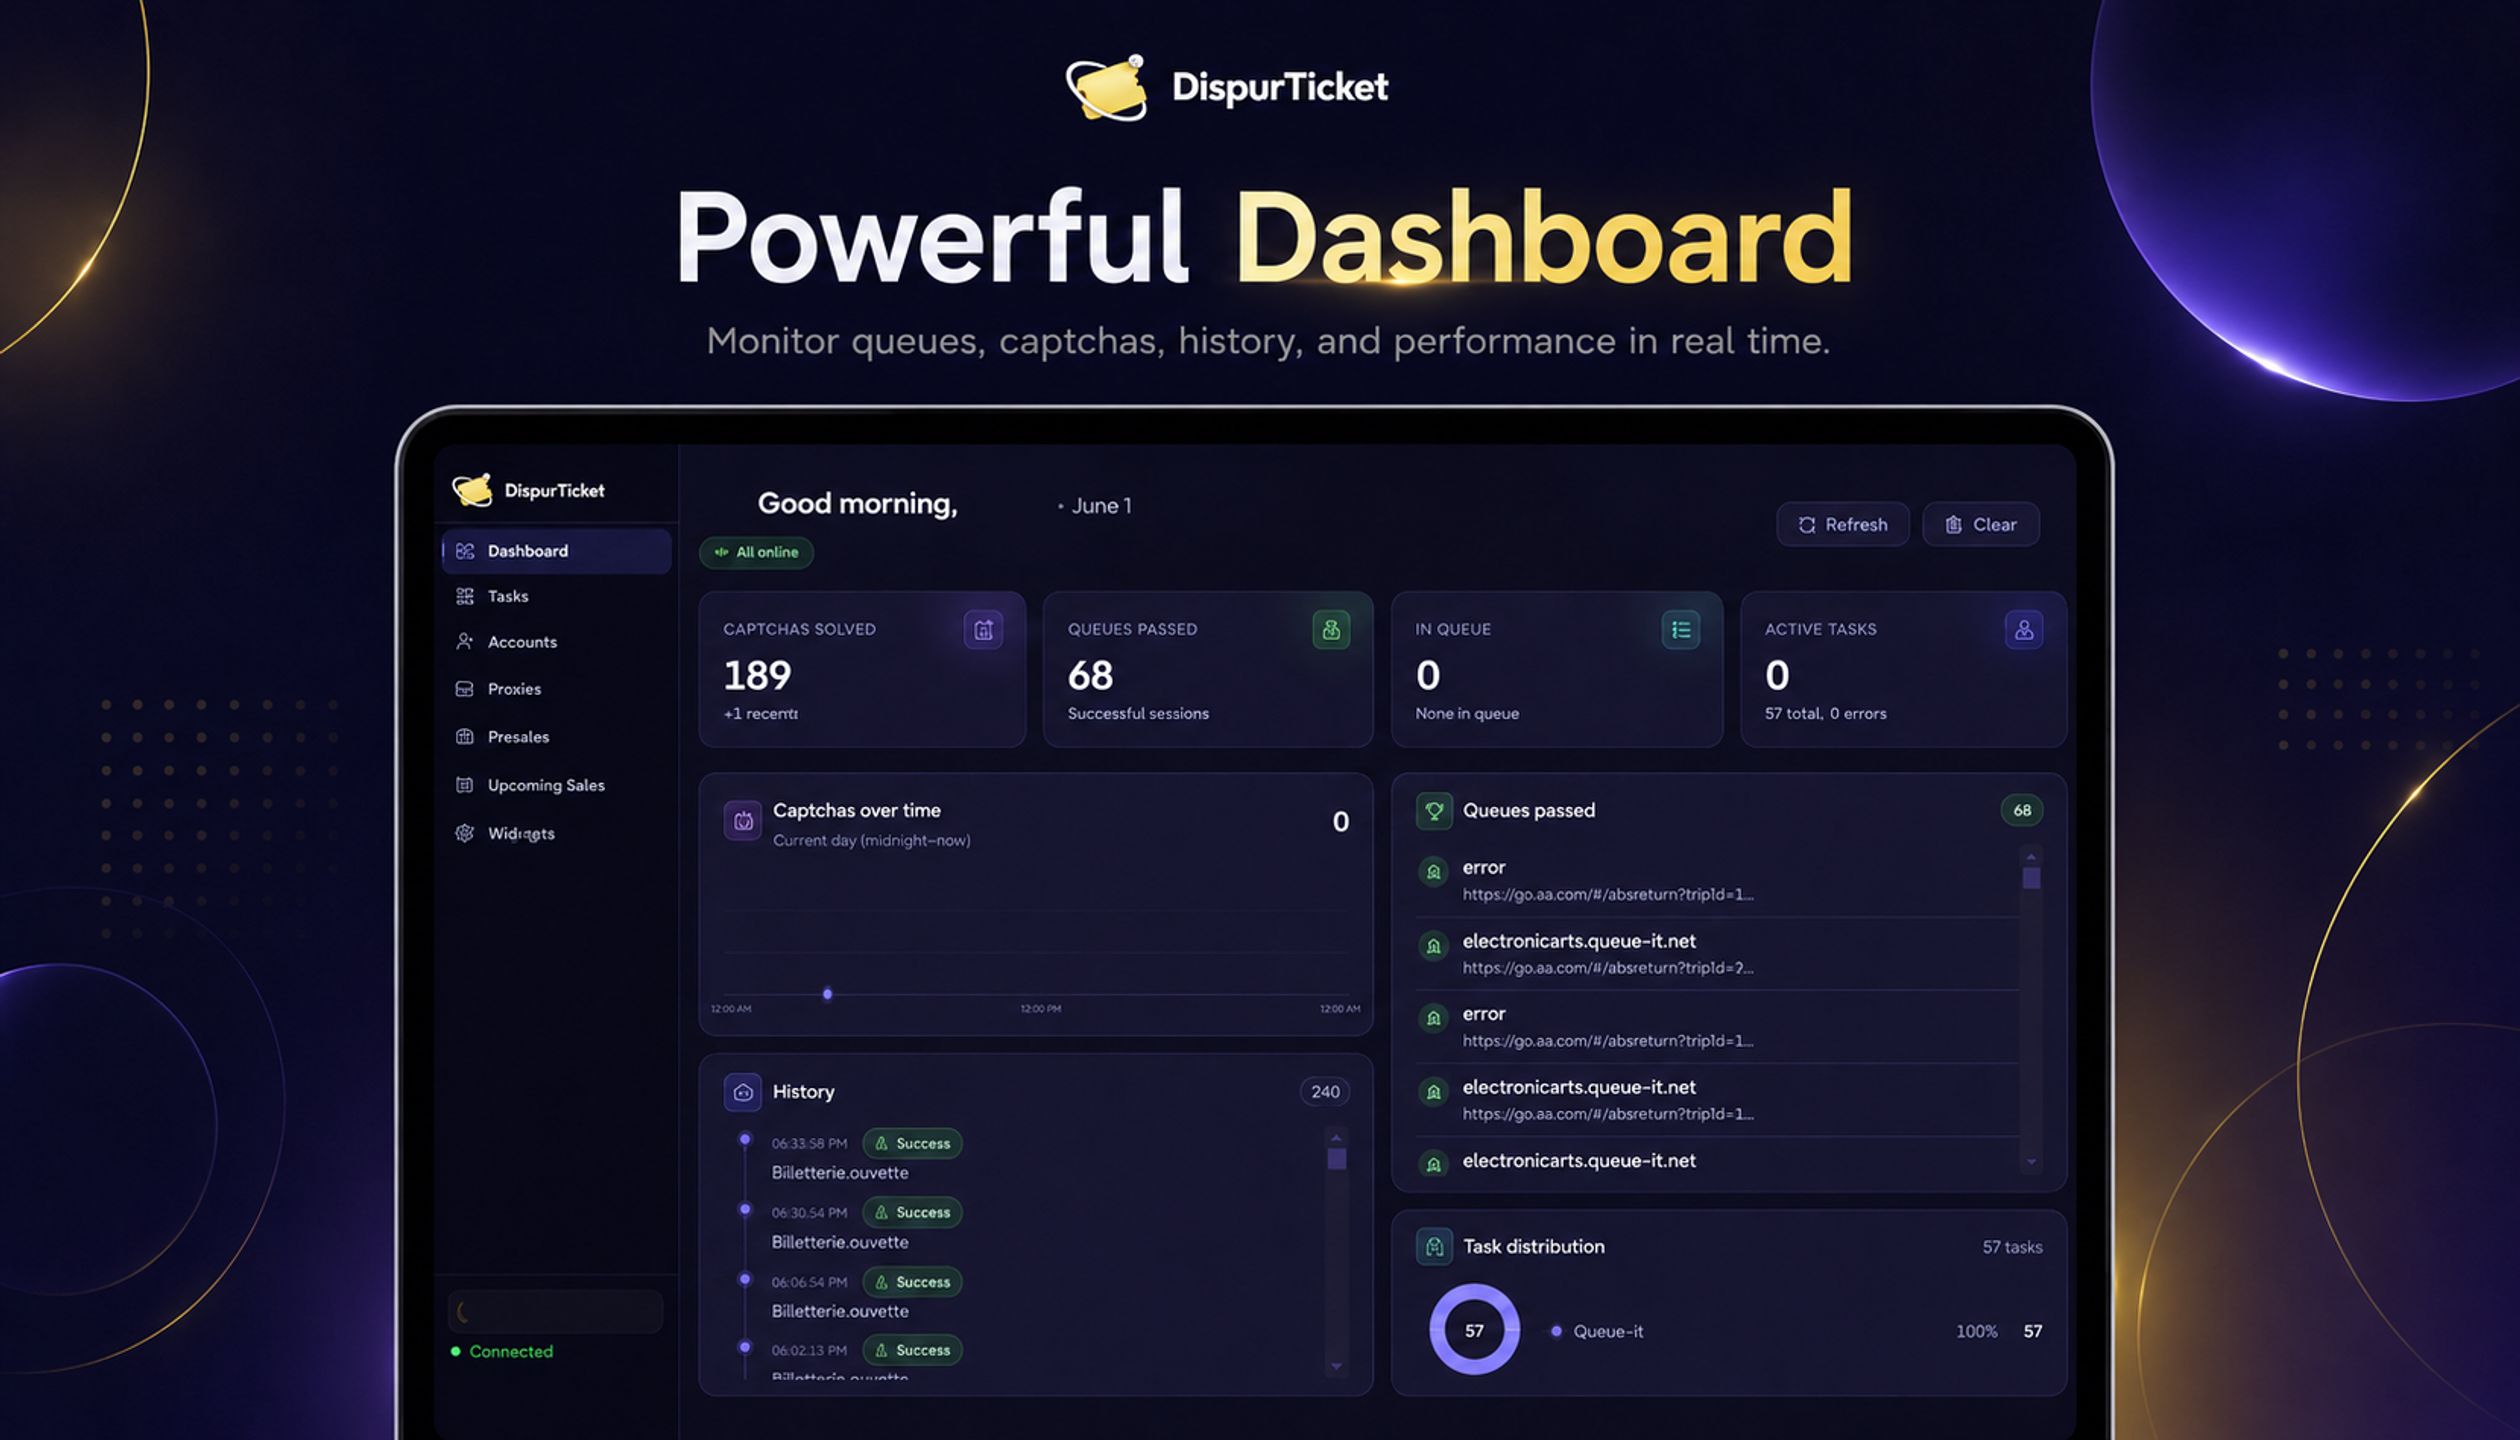2520x1440 pixels.
Task: Click the large DispurTicket logo above the headline
Action: [1227, 87]
